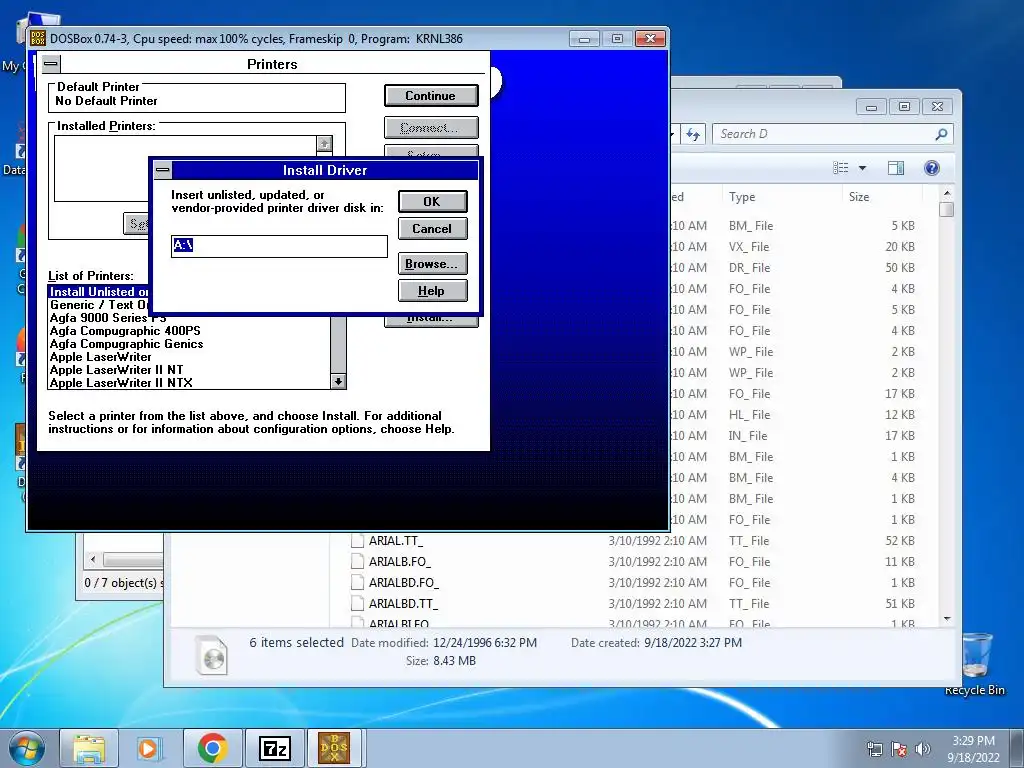This screenshot has width=1024, height=768.
Task: Click the Installed Printers scroll up arrow
Action: tap(324, 143)
